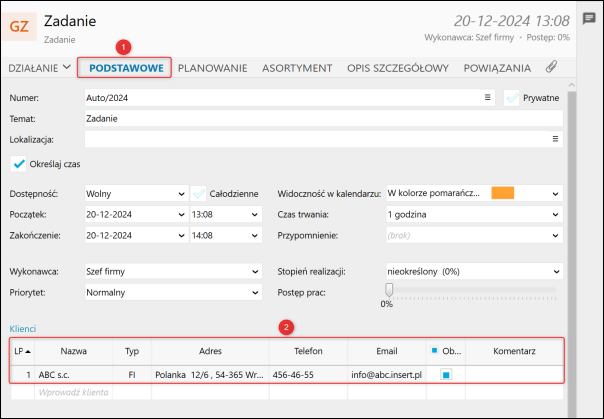Open the Stopień realizacji dropdown
This screenshot has height=419, width=604.
[x=556, y=272]
